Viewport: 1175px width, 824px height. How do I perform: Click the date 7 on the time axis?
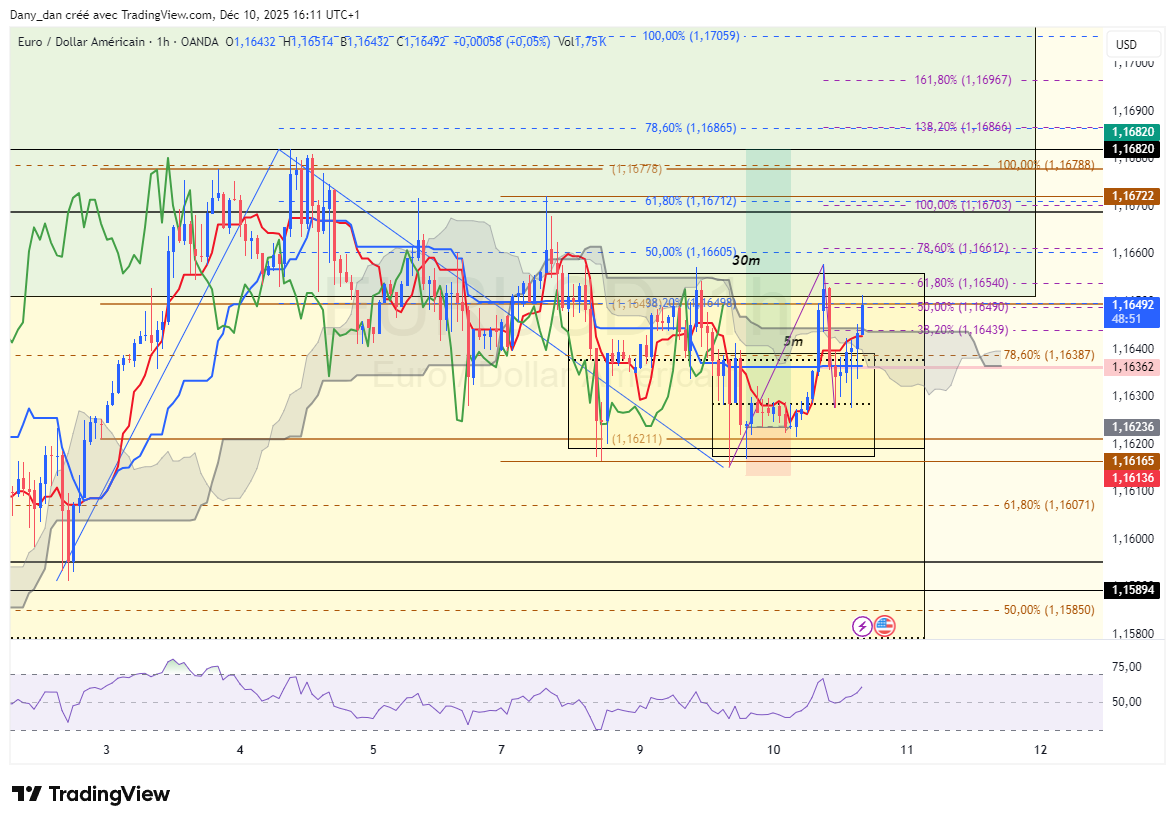pyautogui.click(x=501, y=750)
